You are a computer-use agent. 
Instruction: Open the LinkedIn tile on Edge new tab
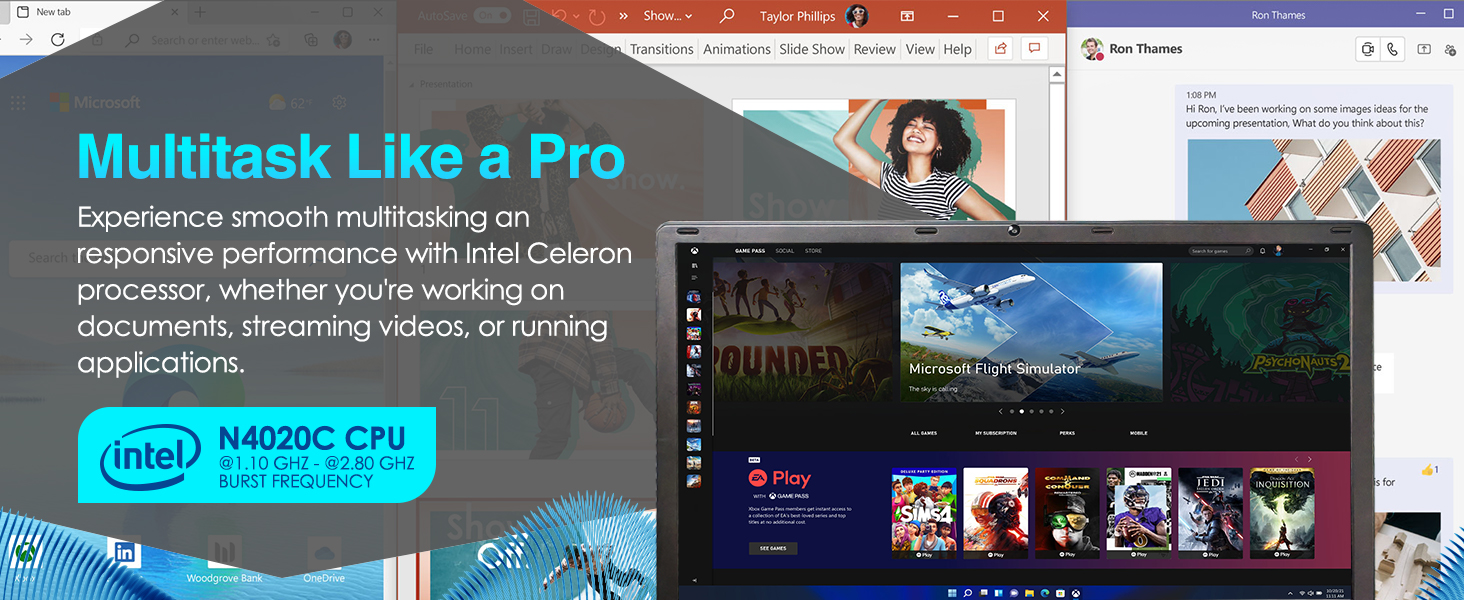(x=124, y=553)
